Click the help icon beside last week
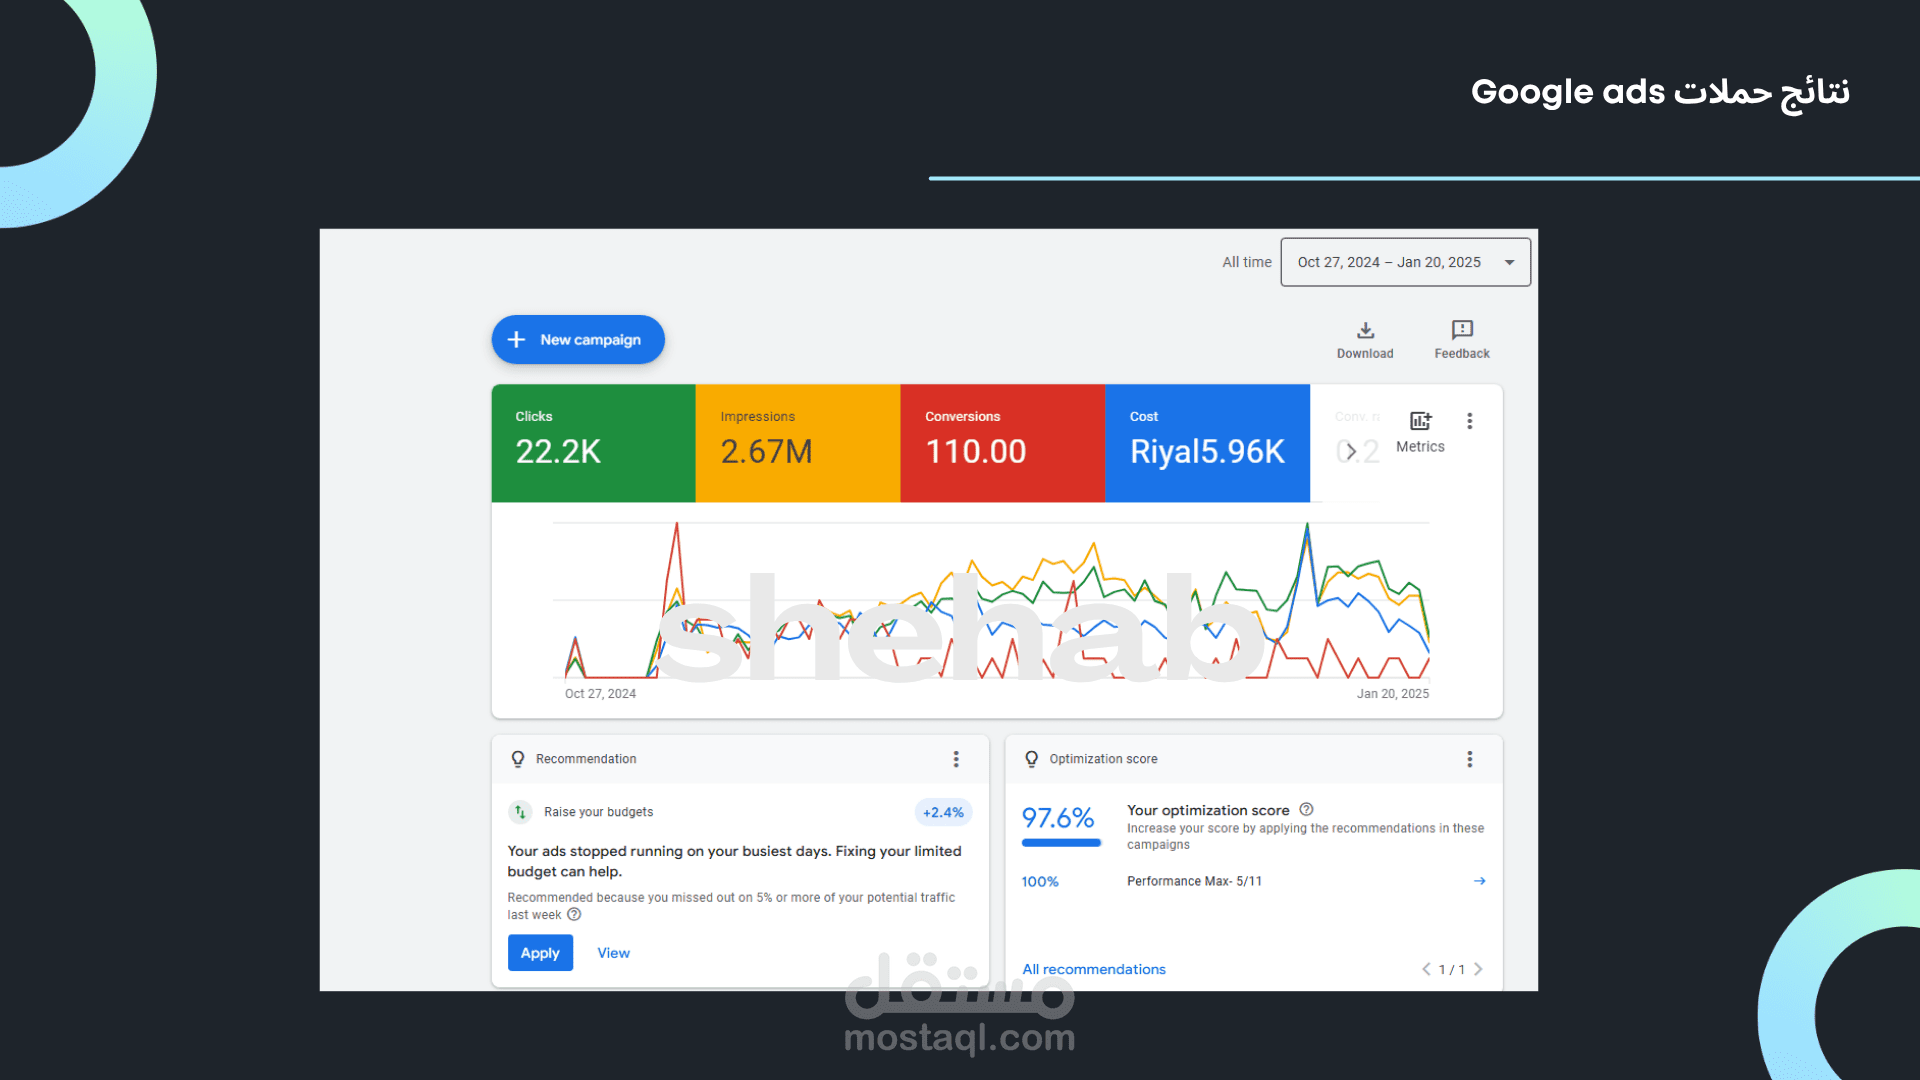The width and height of the screenshot is (1920, 1080). [574, 914]
